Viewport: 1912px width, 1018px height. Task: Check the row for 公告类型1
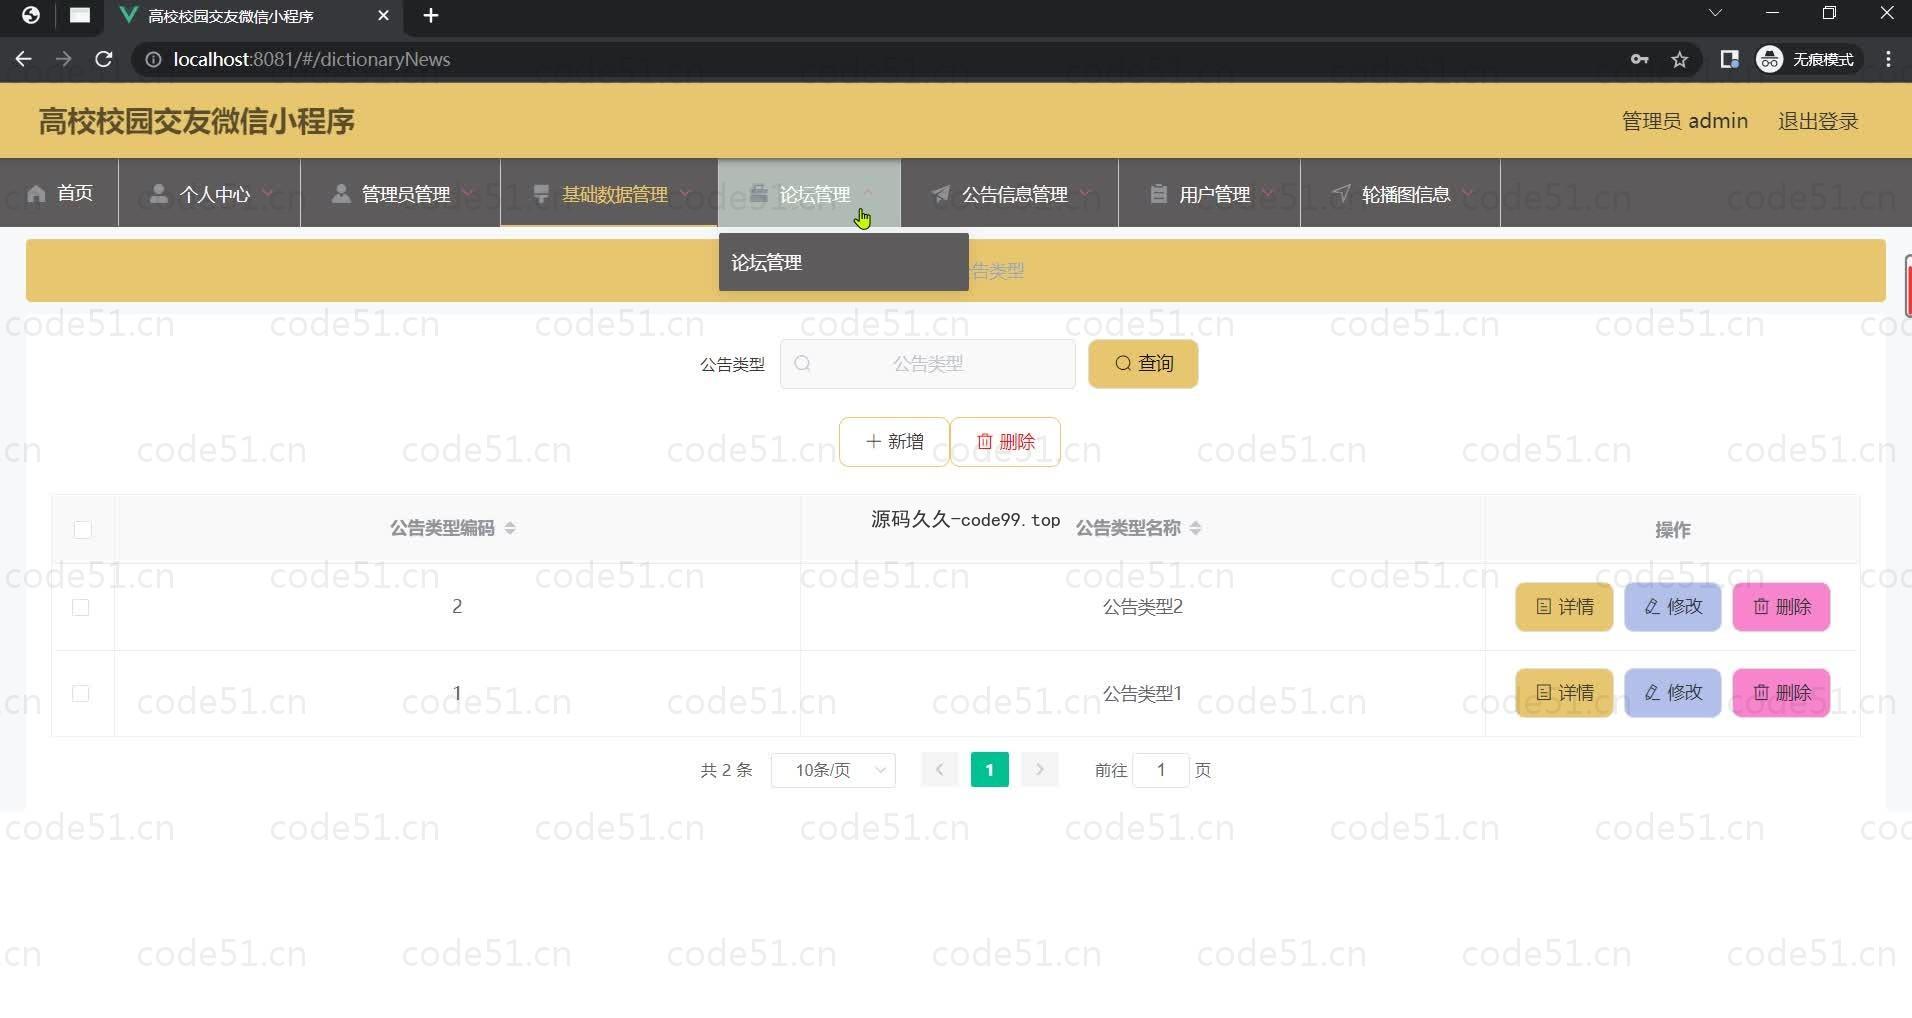(x=81, y=693)
